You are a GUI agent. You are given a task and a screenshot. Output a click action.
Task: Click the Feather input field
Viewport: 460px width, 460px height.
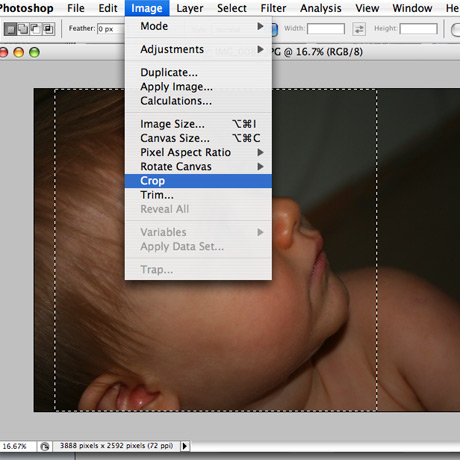[110, 29]
